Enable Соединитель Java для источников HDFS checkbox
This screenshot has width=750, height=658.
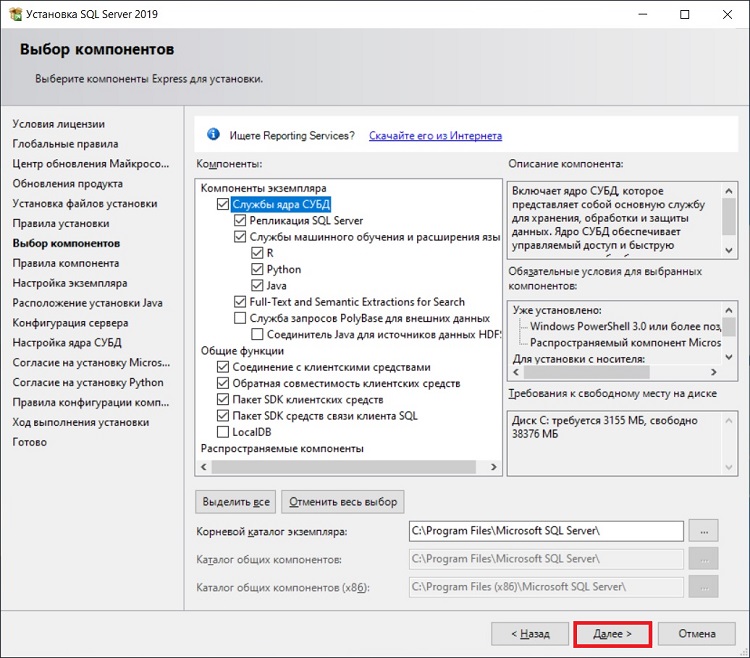tap(257, 334)
